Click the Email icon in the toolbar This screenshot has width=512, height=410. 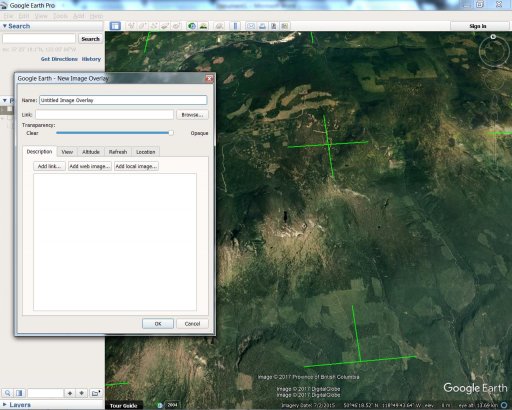[251, 26]
